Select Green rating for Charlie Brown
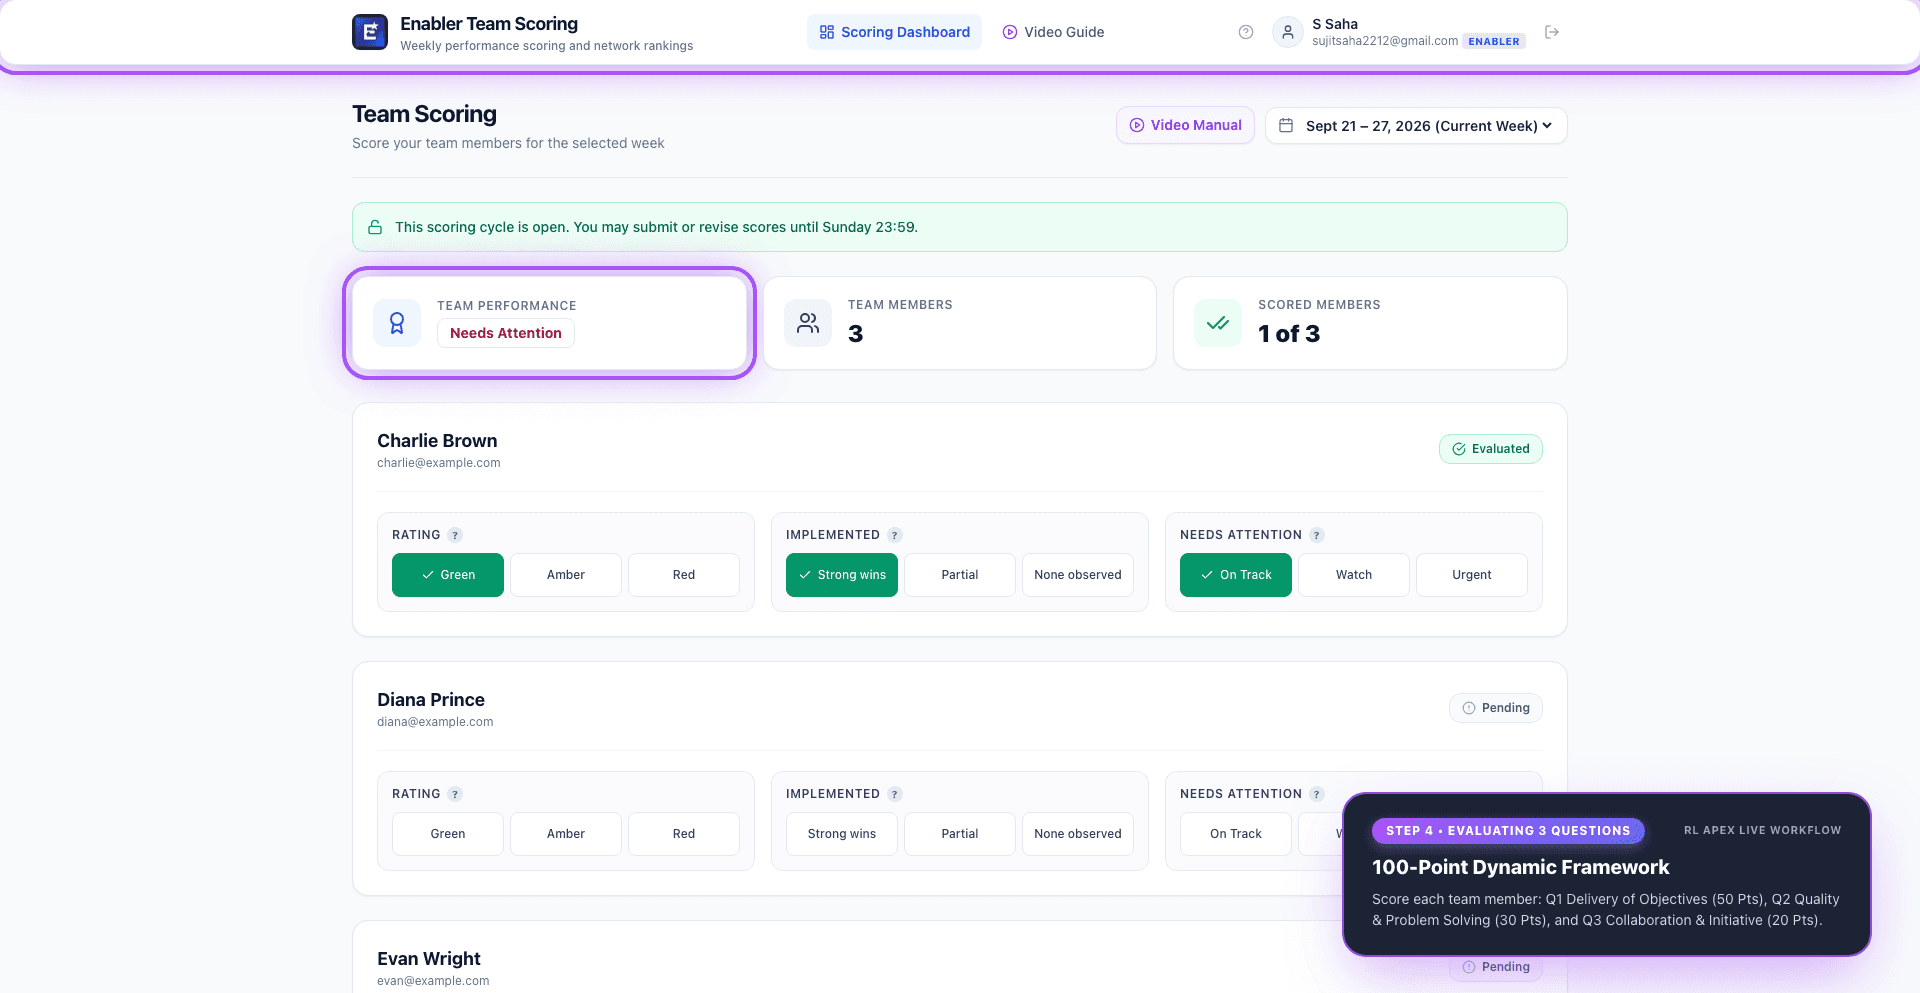Image resolution: width=1920 pixels, height=993 pixels. click(448, 575)
